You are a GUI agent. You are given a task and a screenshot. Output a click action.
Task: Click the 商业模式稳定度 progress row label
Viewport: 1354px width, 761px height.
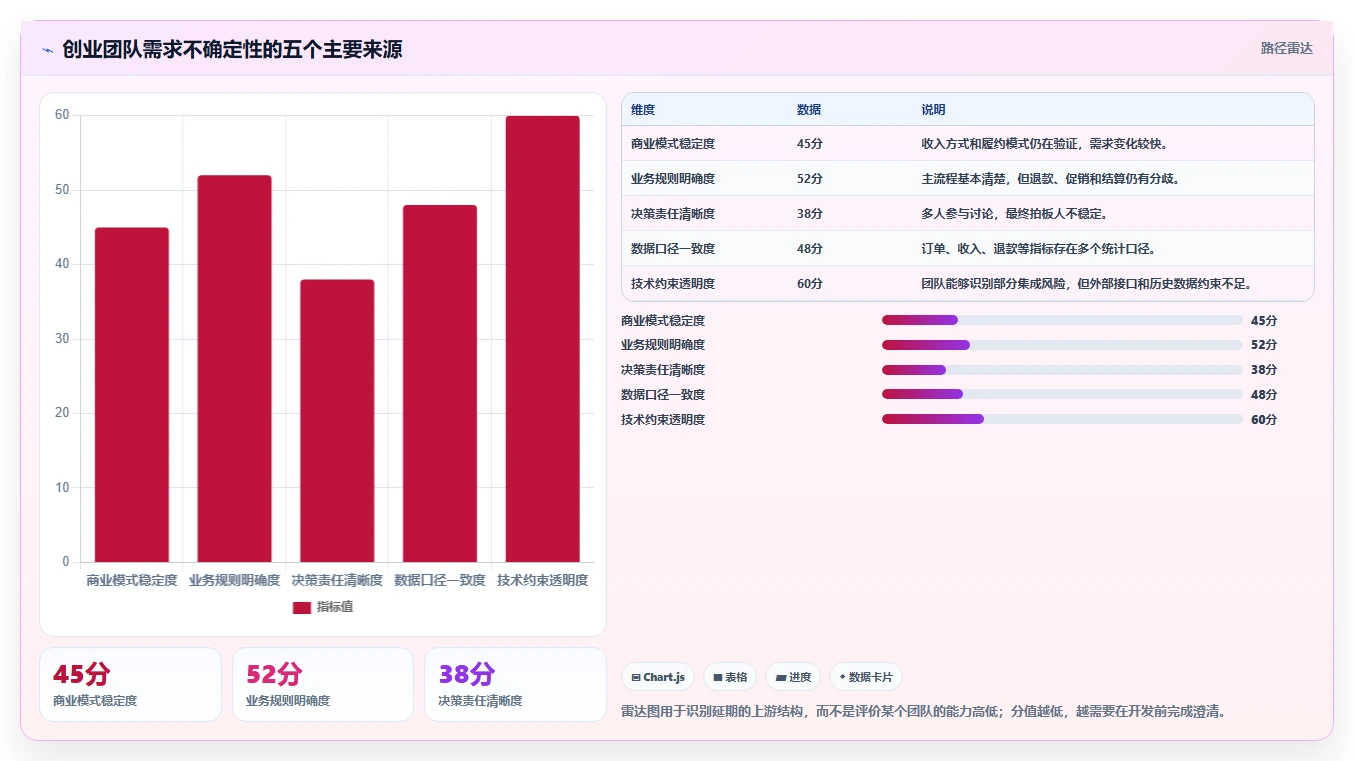(663, 320)
